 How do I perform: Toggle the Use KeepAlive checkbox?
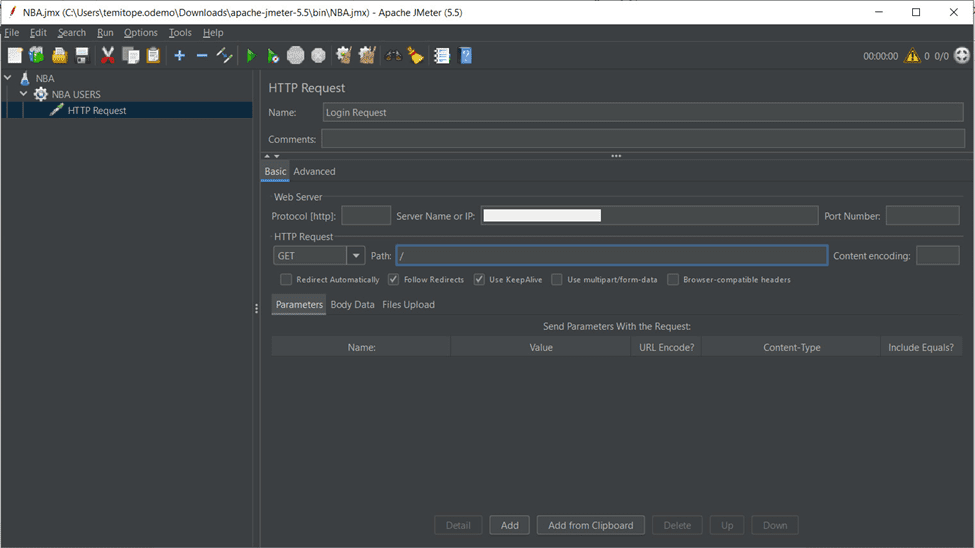point(480,280)
